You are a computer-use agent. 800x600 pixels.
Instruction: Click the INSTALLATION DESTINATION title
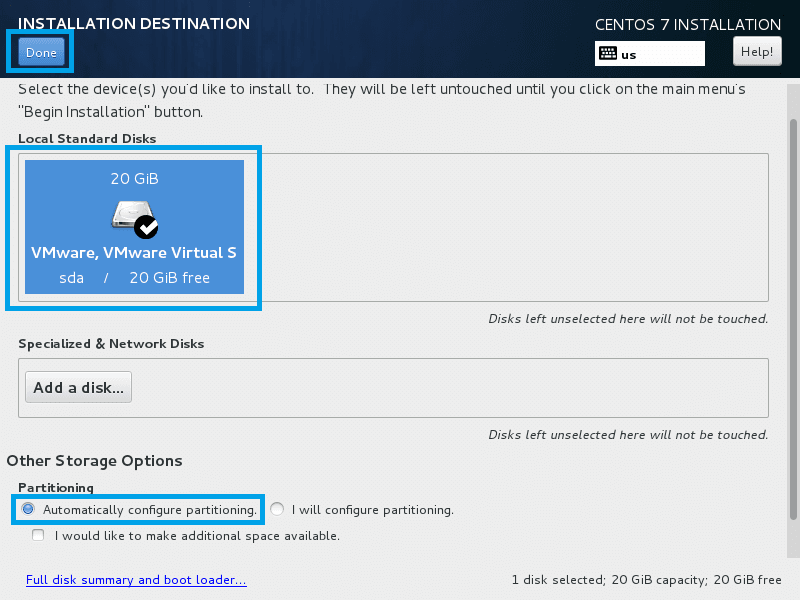(134, 23)
